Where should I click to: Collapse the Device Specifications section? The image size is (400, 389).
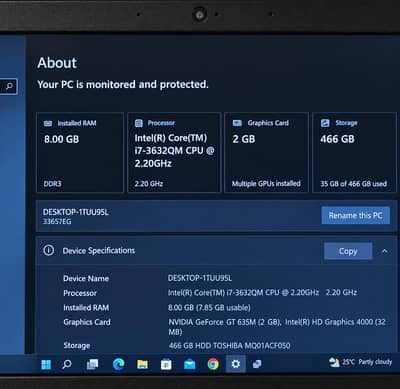385,251
